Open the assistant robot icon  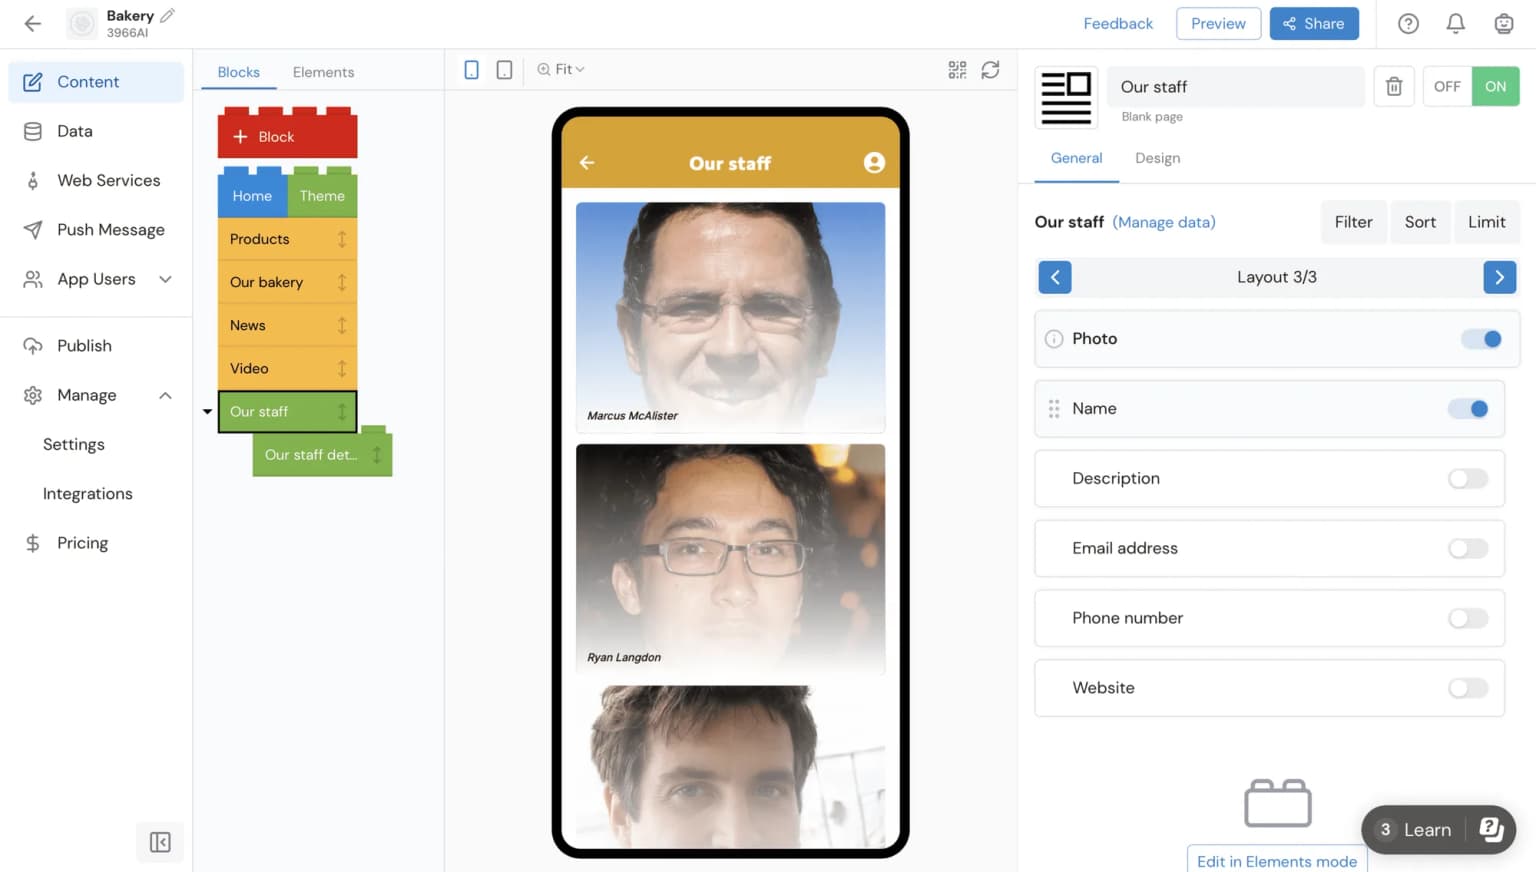point(1503,23)
